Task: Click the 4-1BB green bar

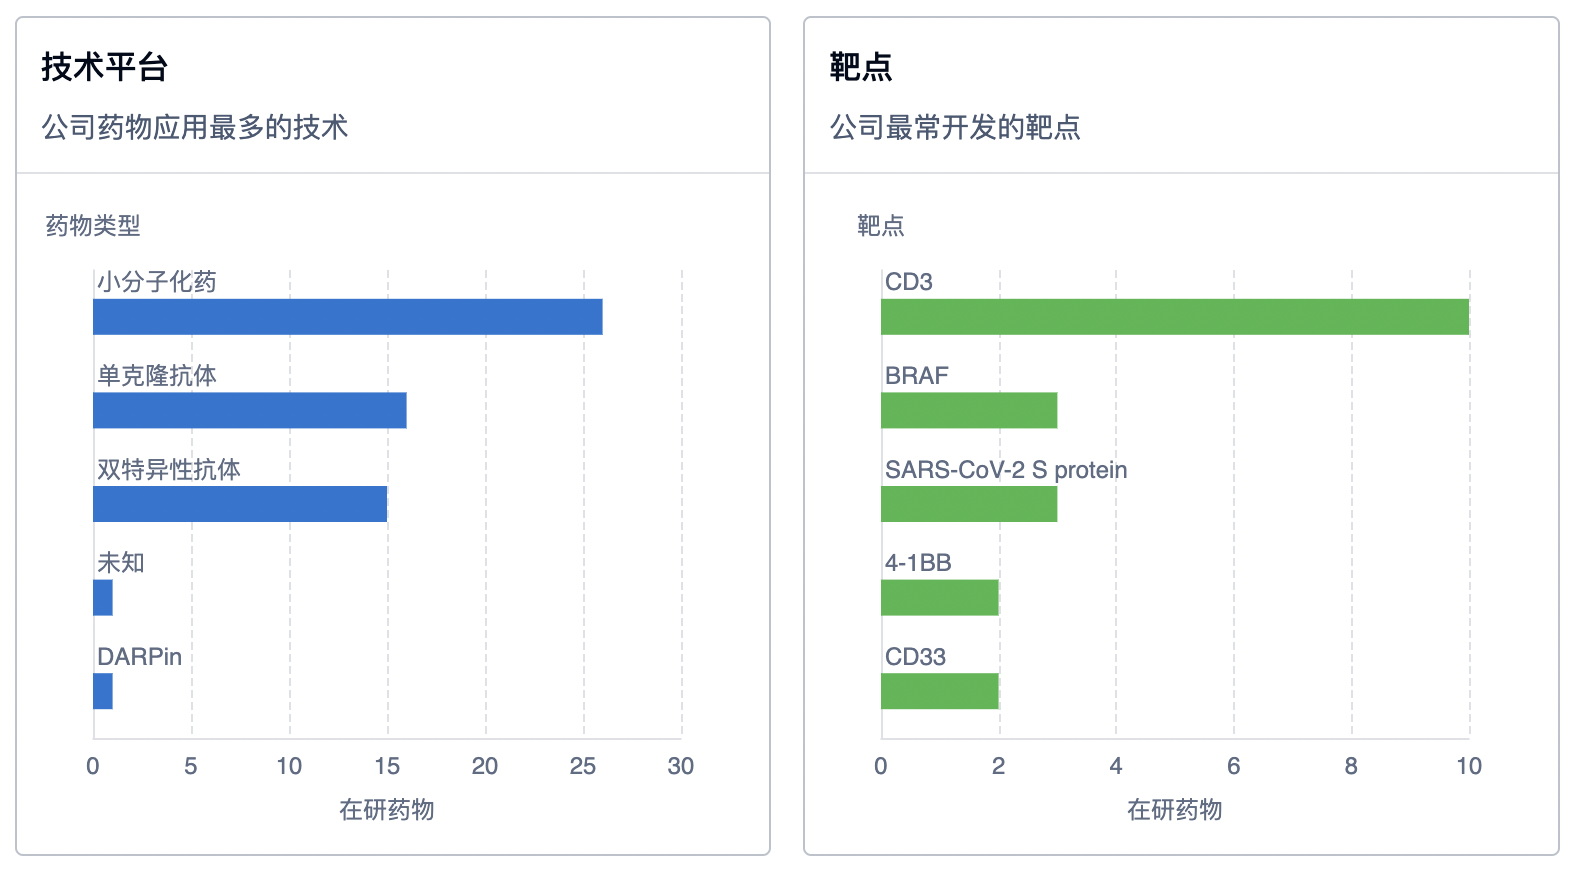Action: click(x=939, y=598)
